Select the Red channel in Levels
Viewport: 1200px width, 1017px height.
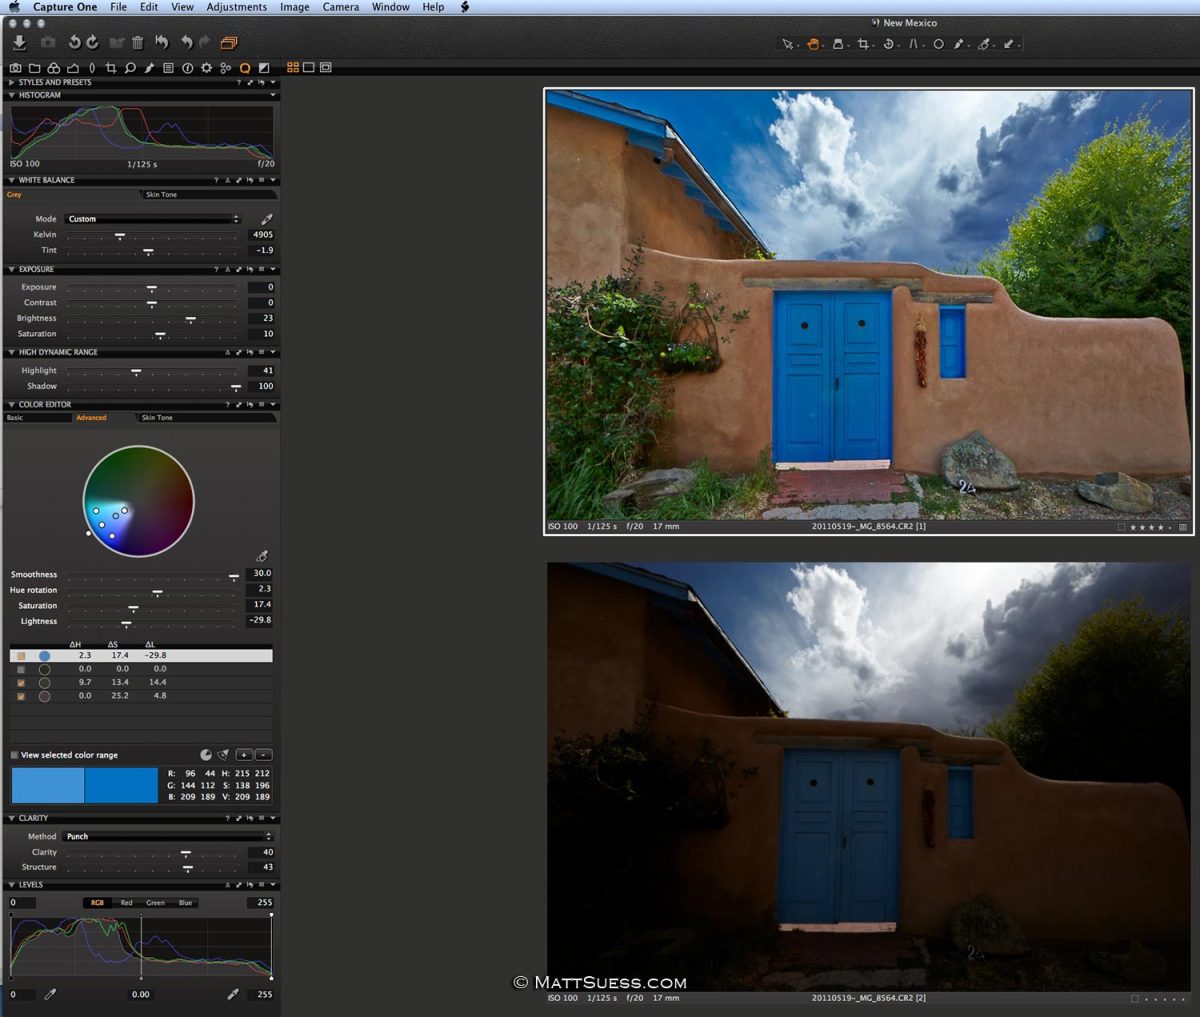coord(126,903)
